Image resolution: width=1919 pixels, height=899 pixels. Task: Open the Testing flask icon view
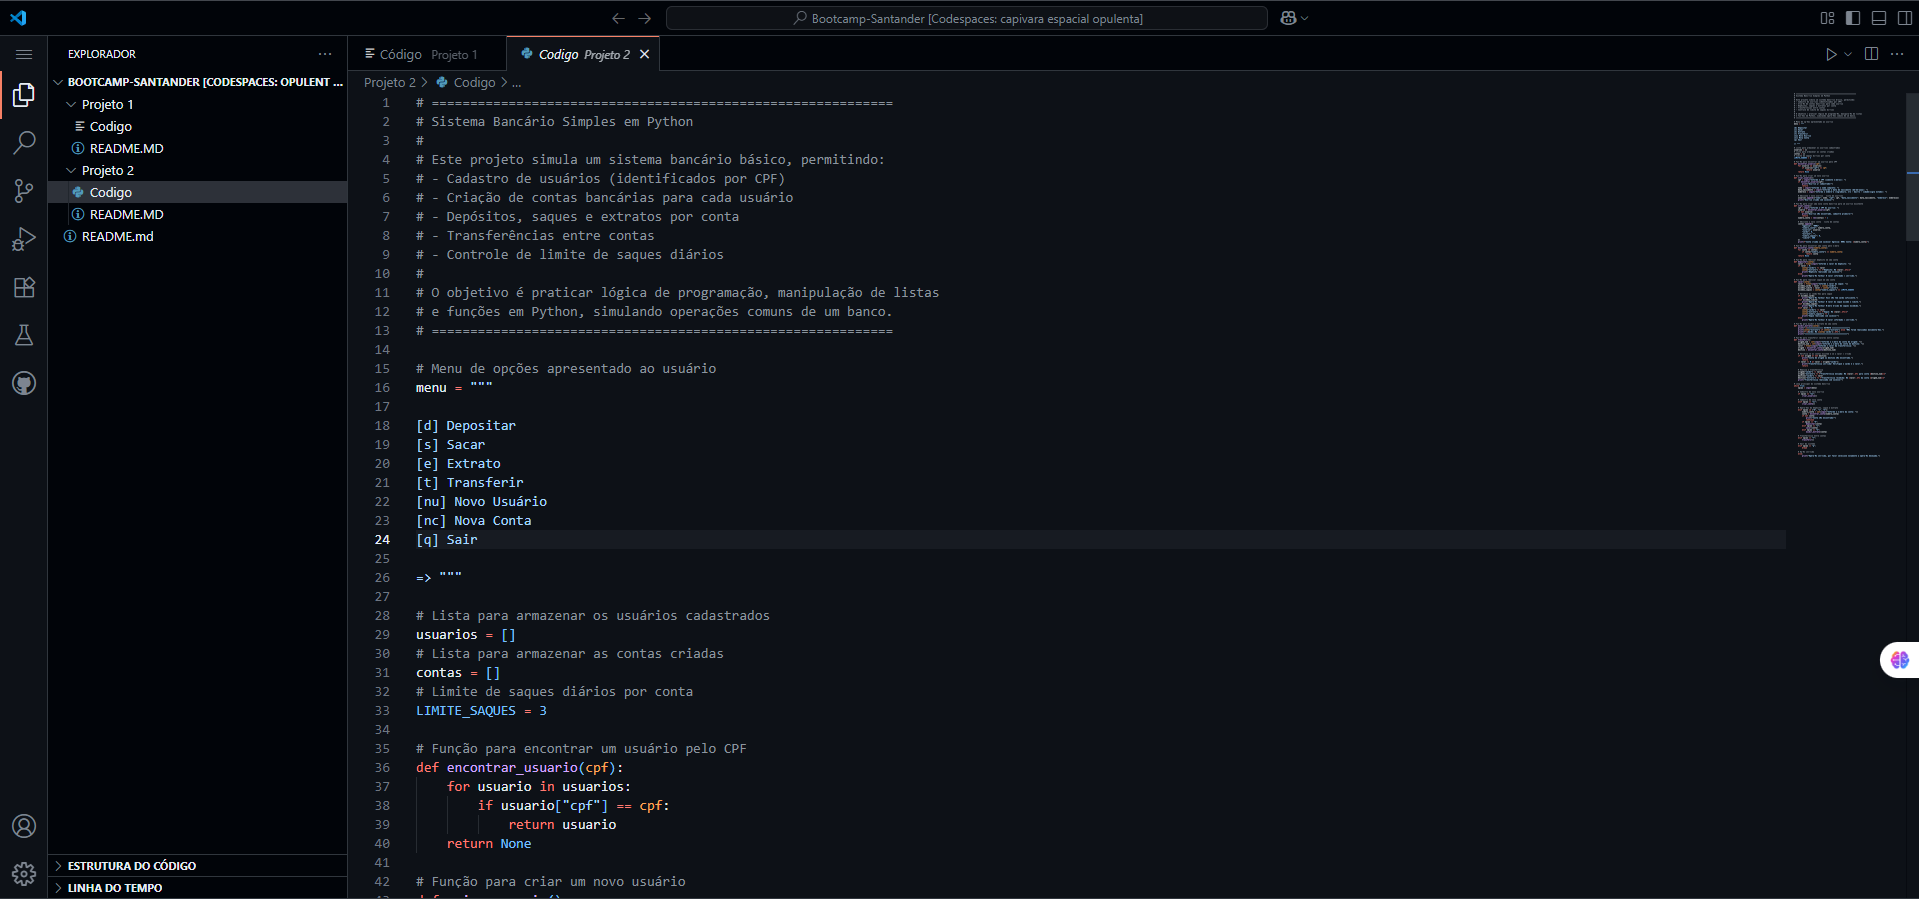[x=24, y=335]
